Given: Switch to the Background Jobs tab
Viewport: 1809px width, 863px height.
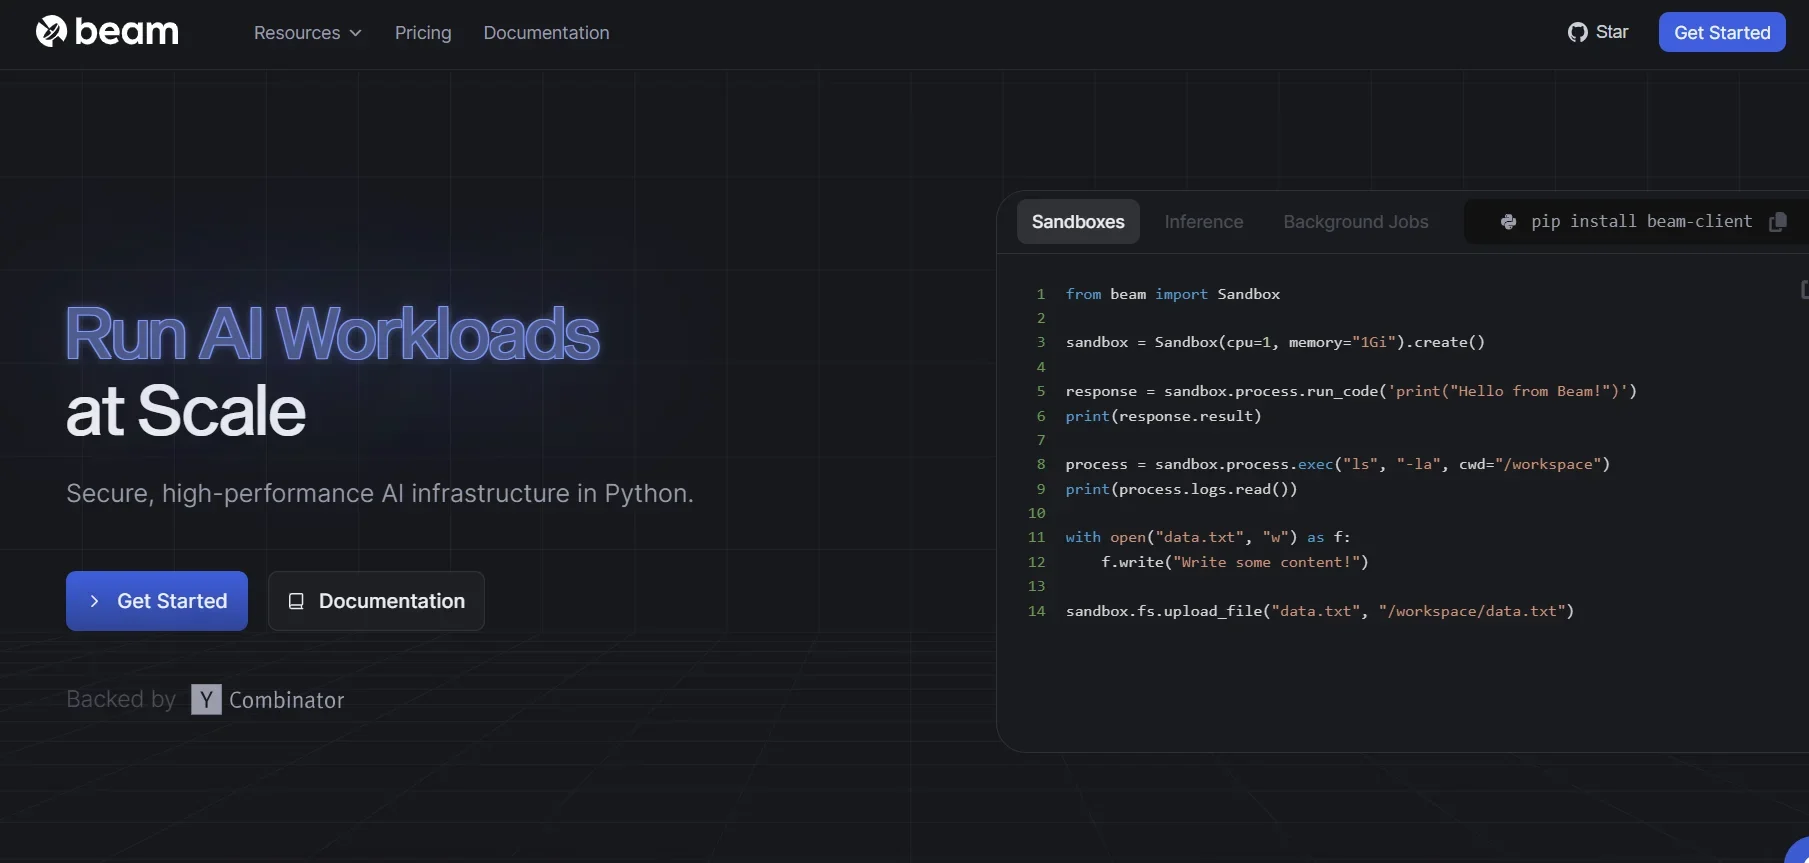Looking at the screenshot, I should pyautogui.click(x=1355, y=222).
